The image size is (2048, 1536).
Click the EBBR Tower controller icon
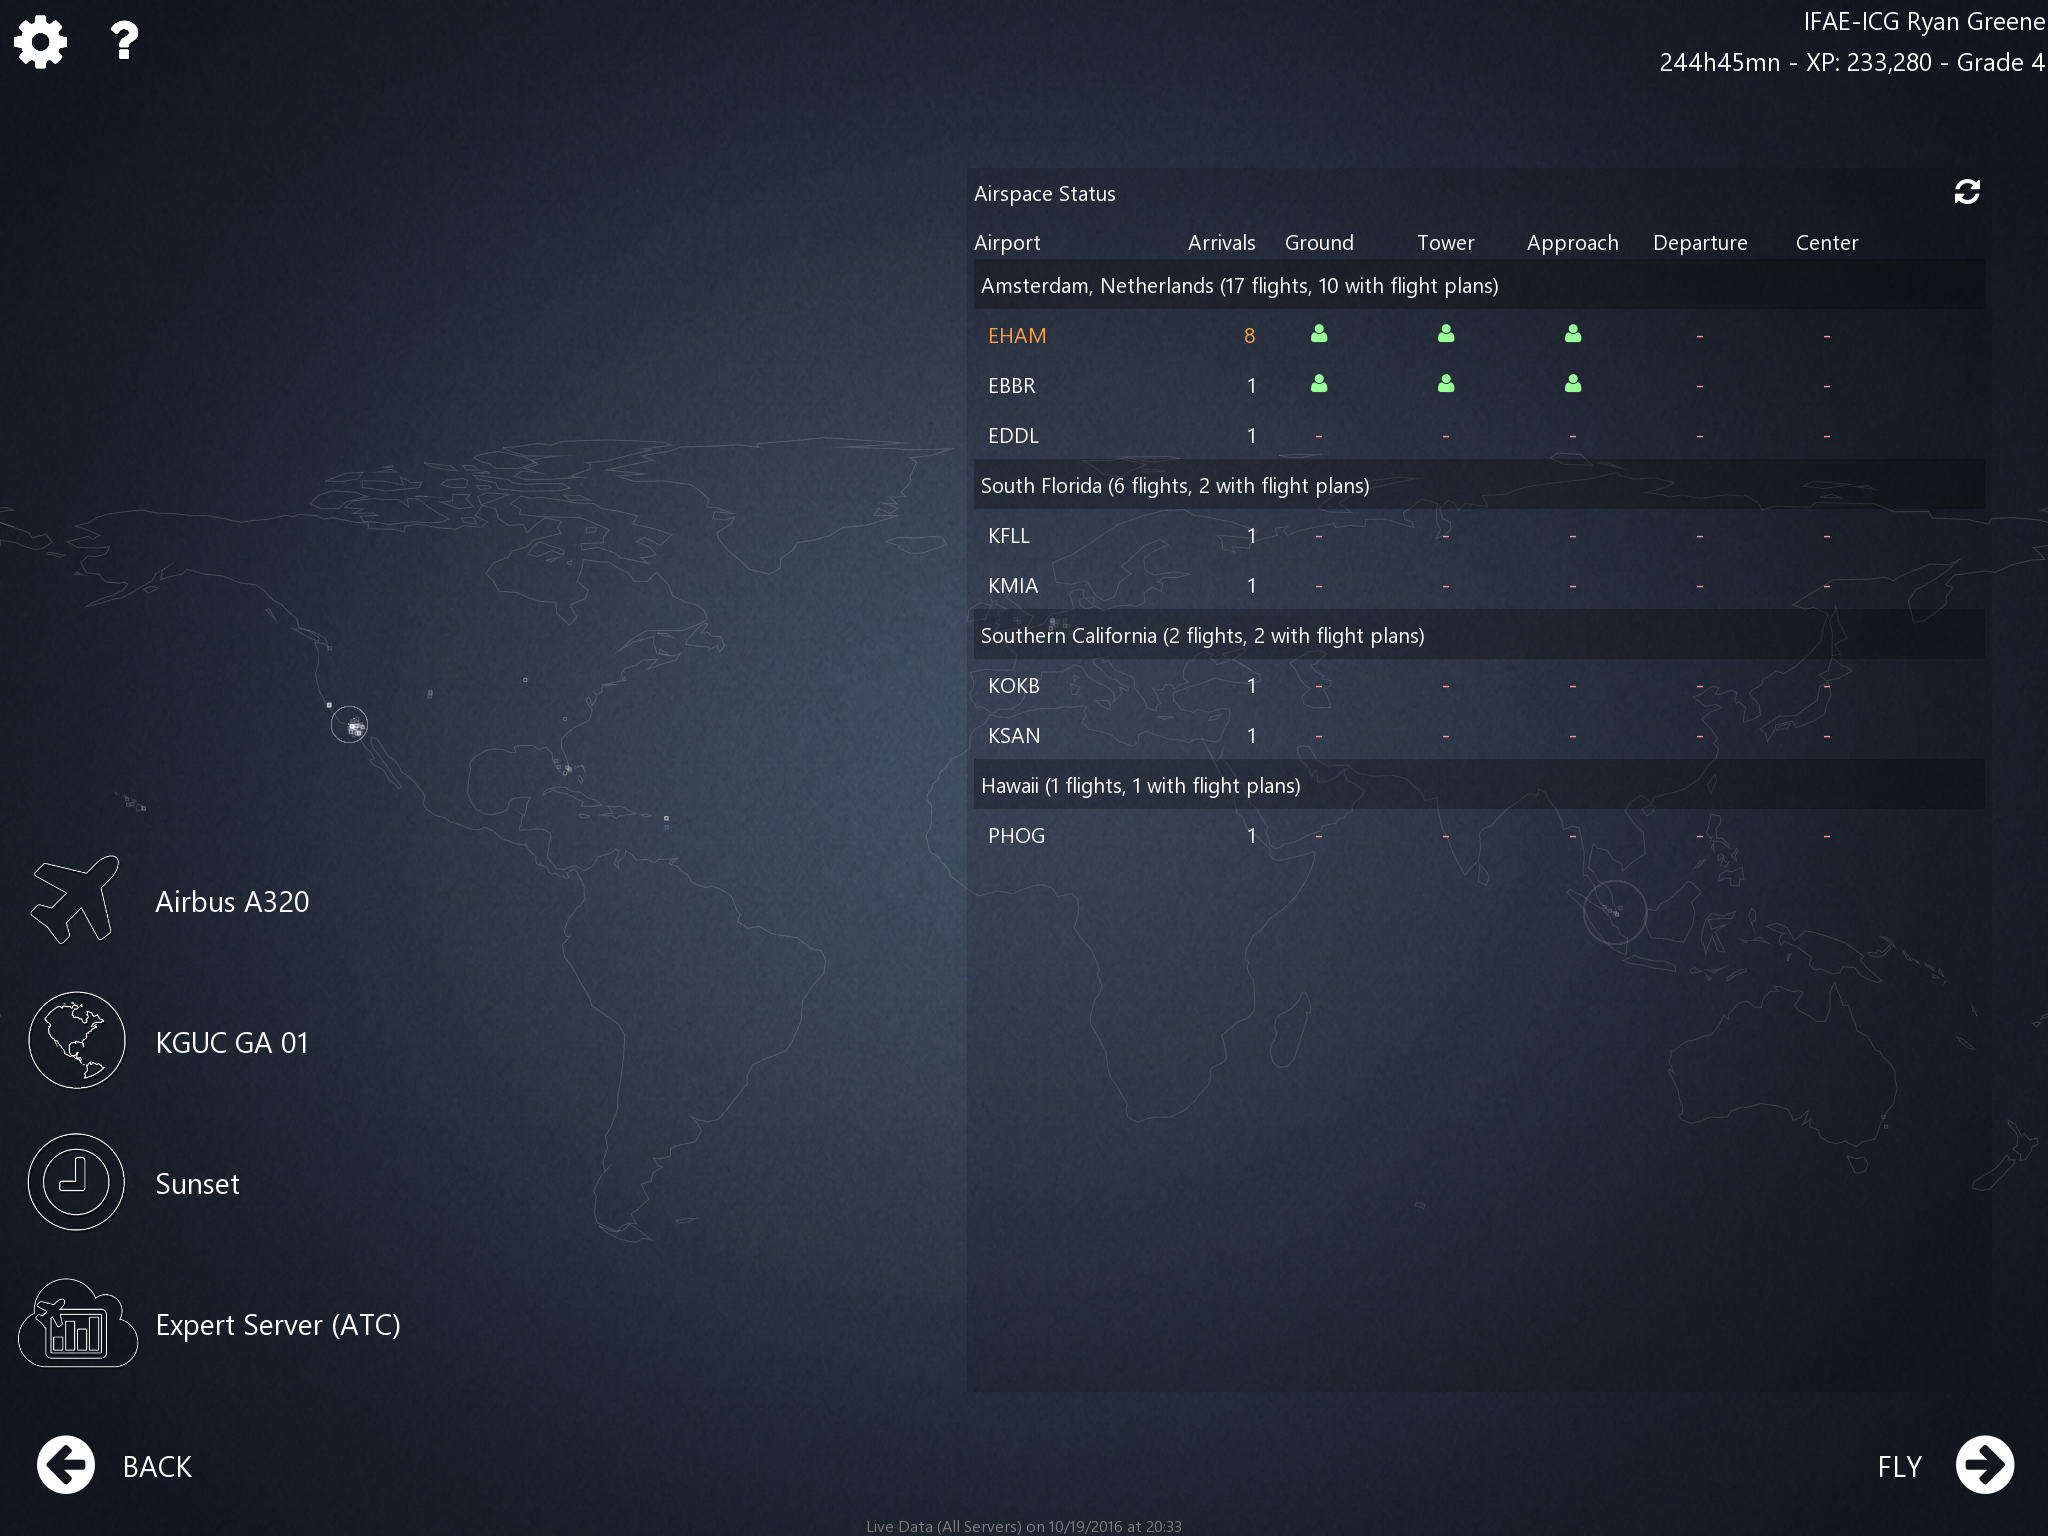coord(1446,384)
